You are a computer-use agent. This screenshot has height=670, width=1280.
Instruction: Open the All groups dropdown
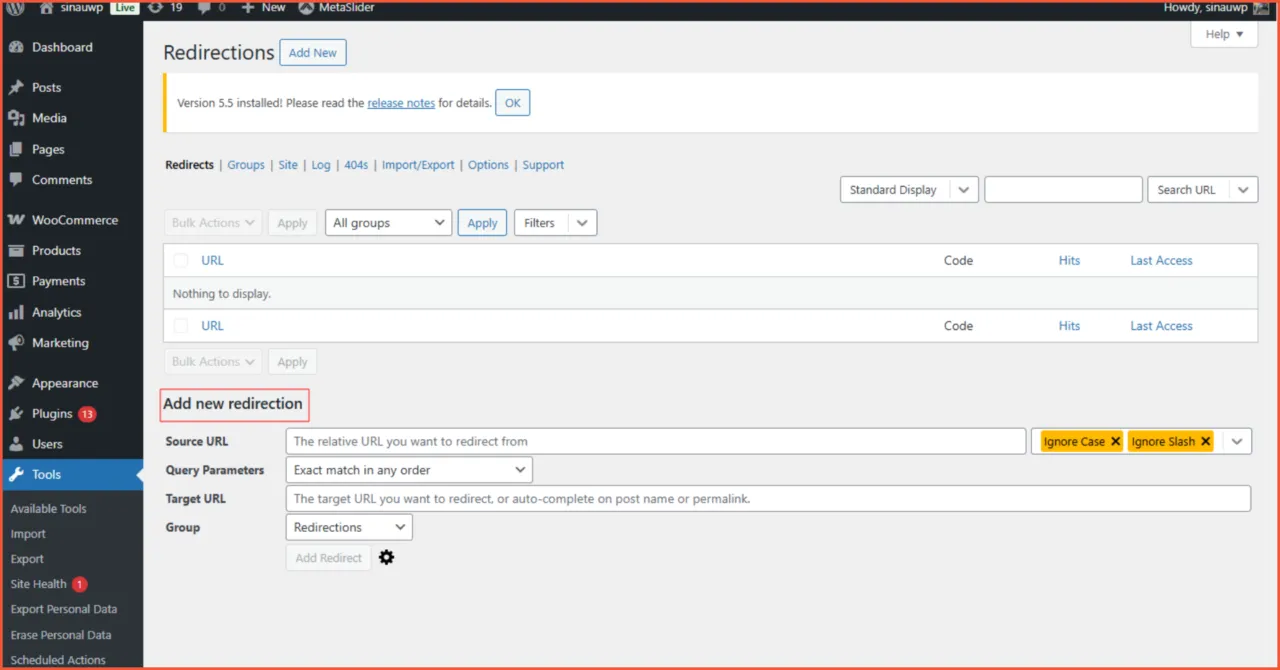[388, 222]
